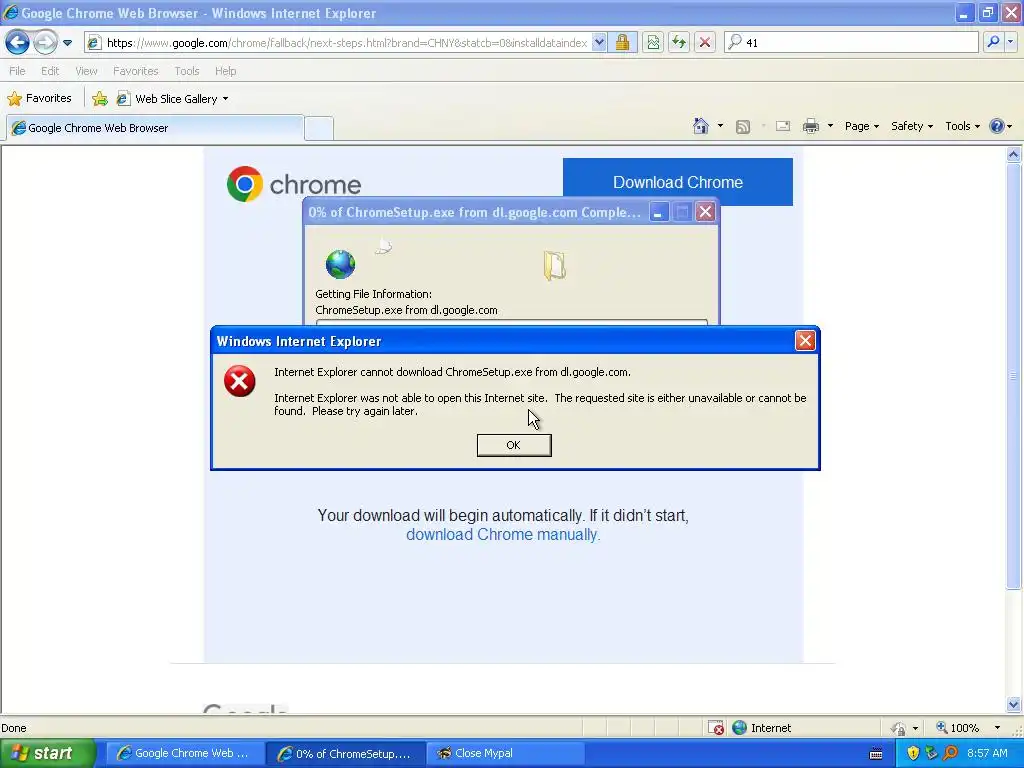Click the Add to Favorites Bar icon
Screen dimensions: 1024x768
100,99
